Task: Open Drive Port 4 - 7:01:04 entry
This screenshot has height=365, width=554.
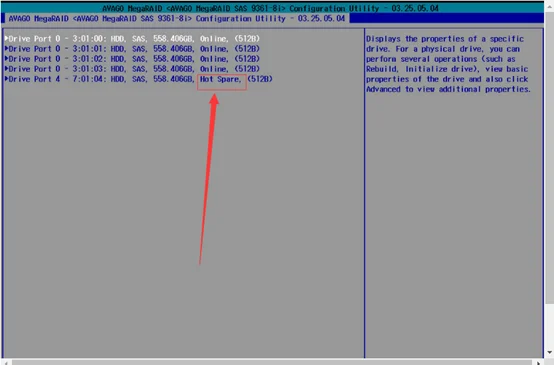Action: pos(139,79)
